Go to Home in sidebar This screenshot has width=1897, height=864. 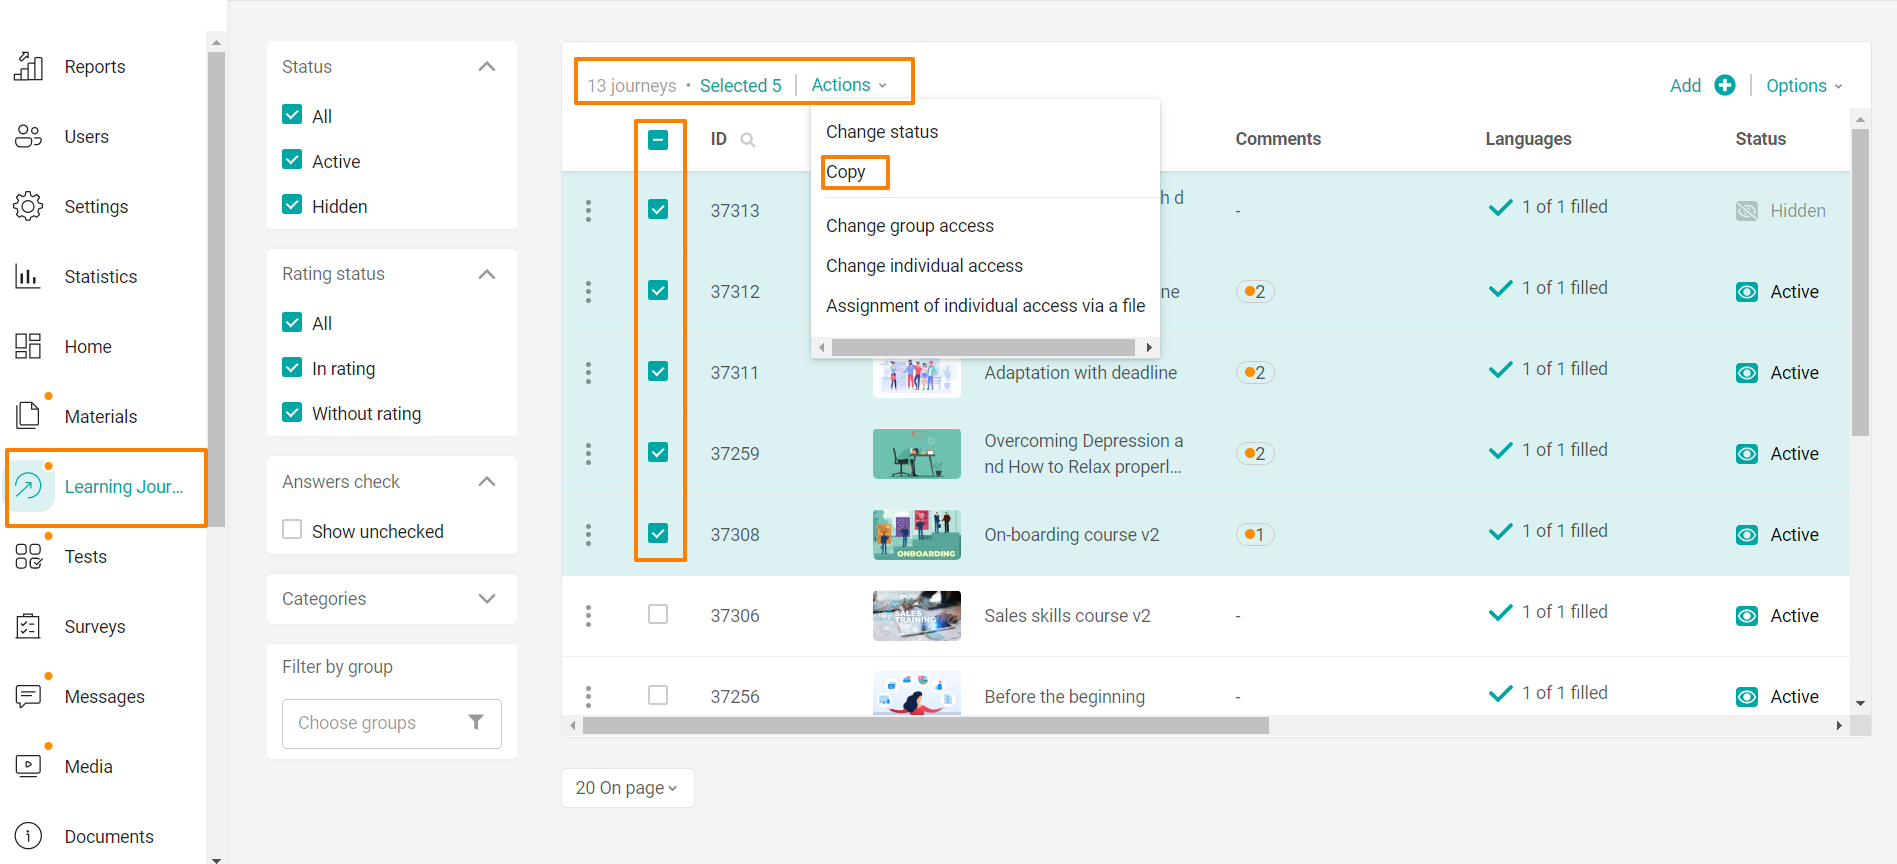tap(88, 347)
